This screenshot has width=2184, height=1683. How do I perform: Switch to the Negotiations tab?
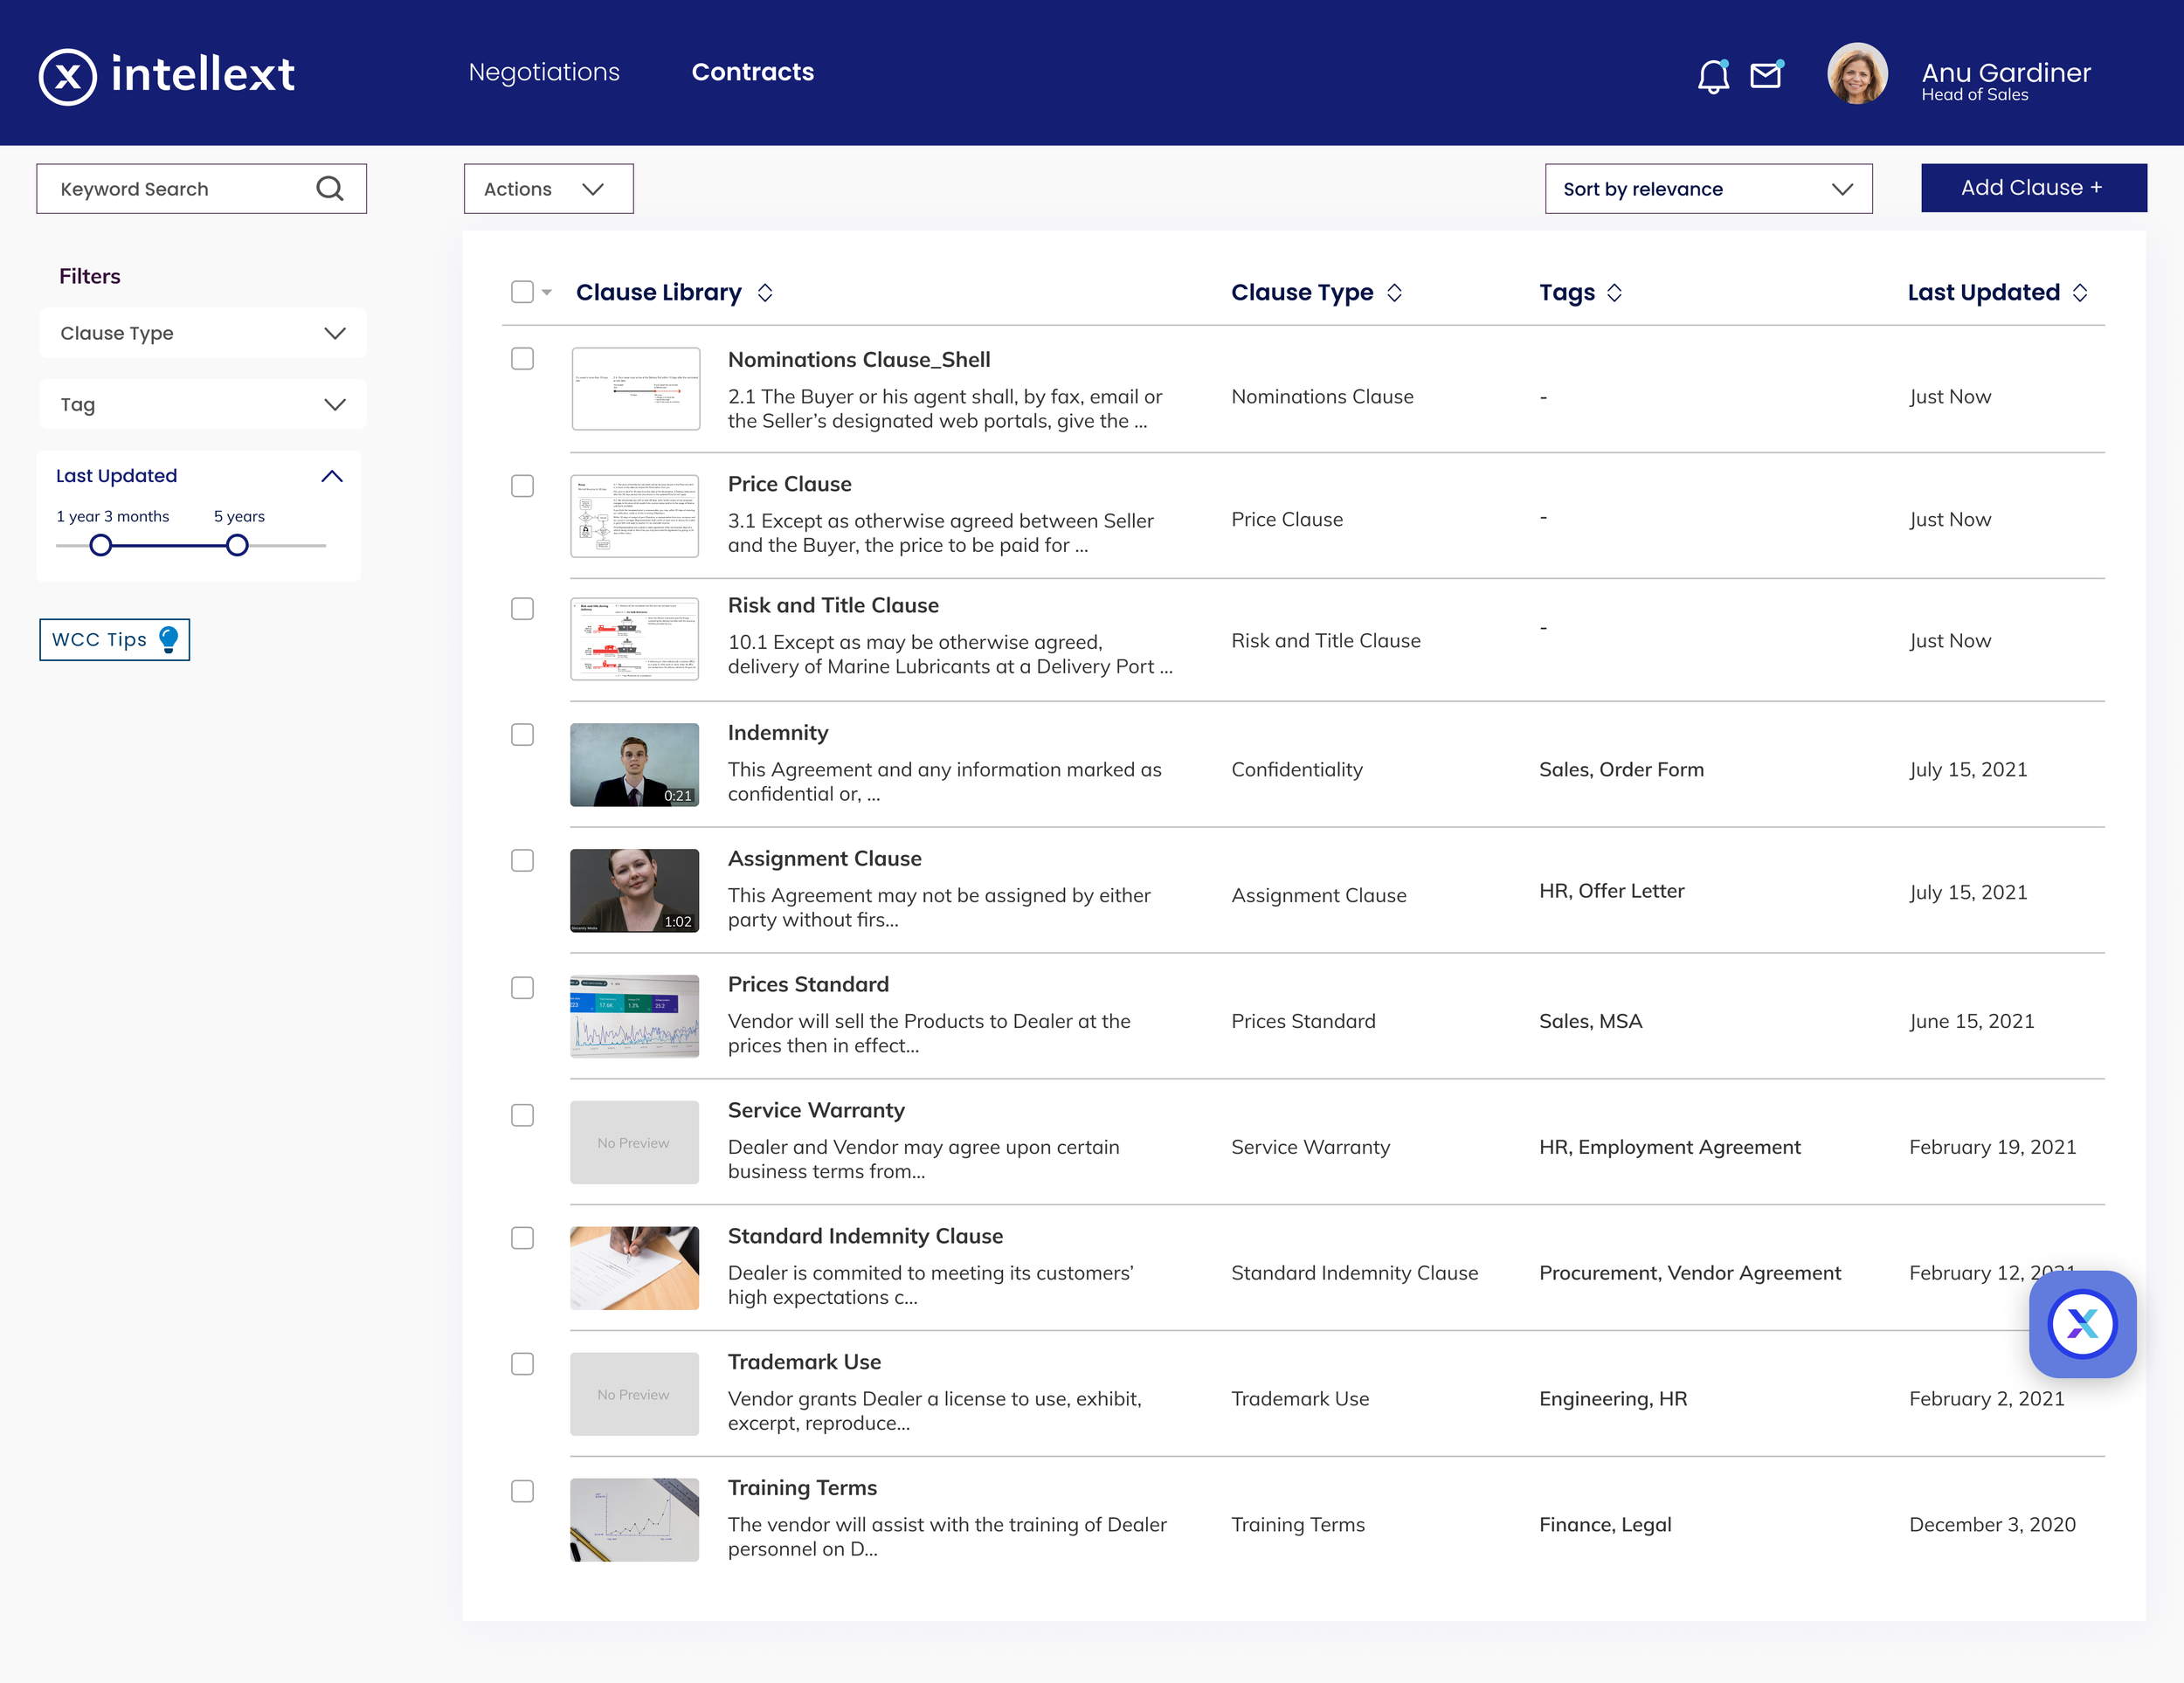pyautogui.click(x=544, y=72)
